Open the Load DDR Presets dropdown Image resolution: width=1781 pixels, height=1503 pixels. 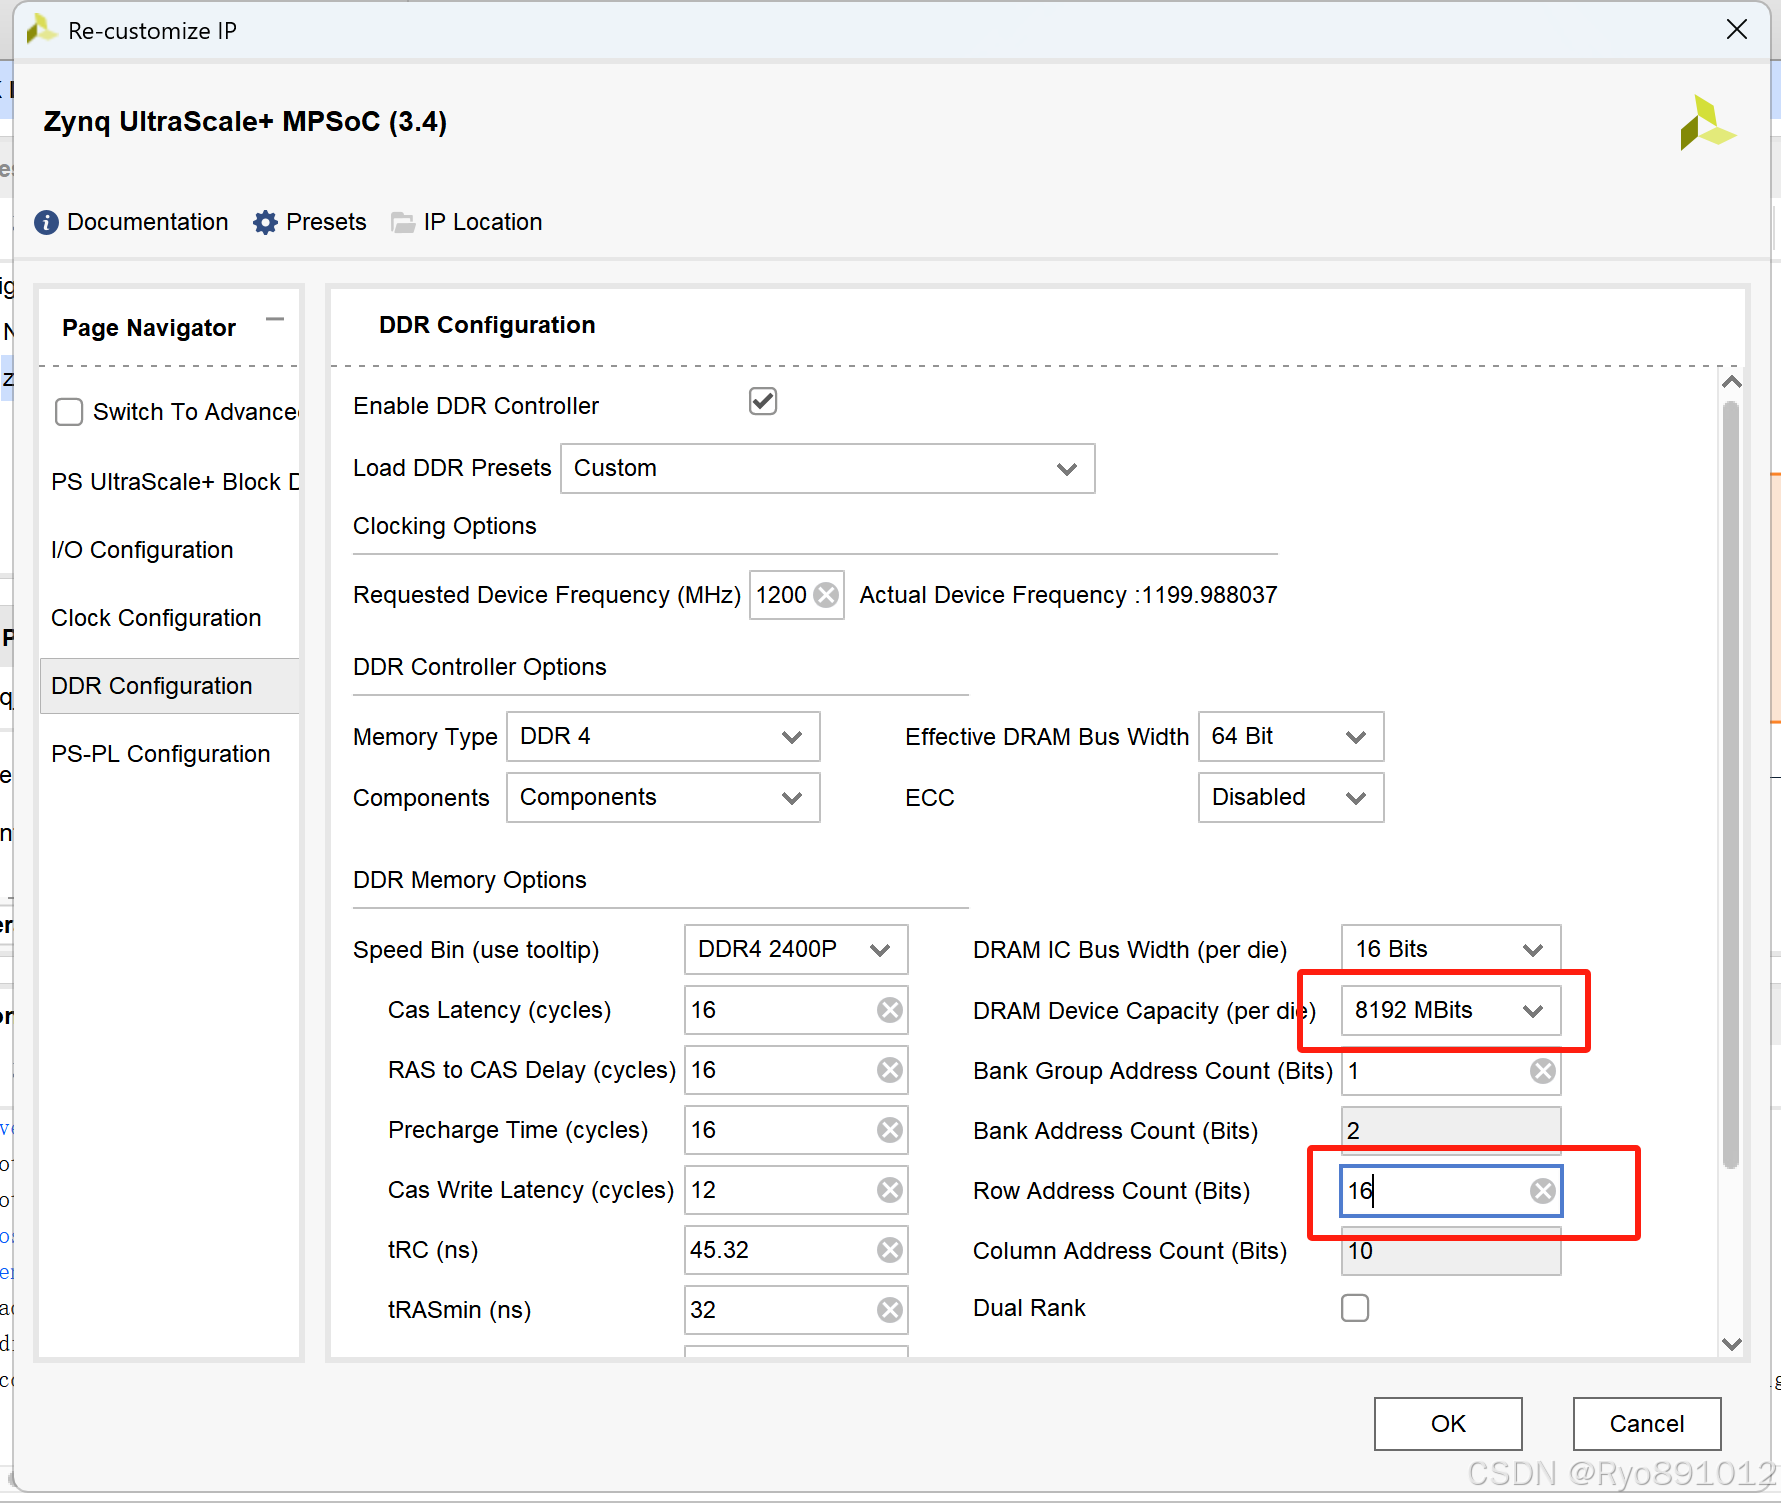tap(828, 468)
